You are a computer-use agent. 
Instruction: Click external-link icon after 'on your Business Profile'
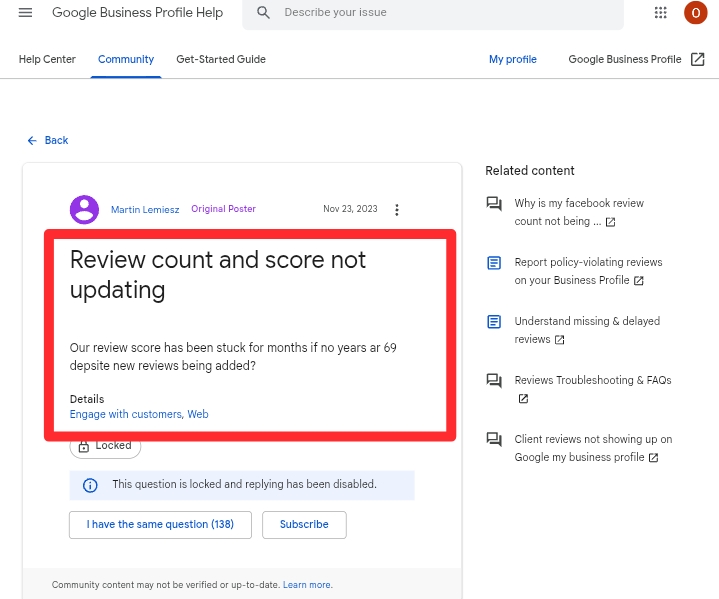pos(639,281)
